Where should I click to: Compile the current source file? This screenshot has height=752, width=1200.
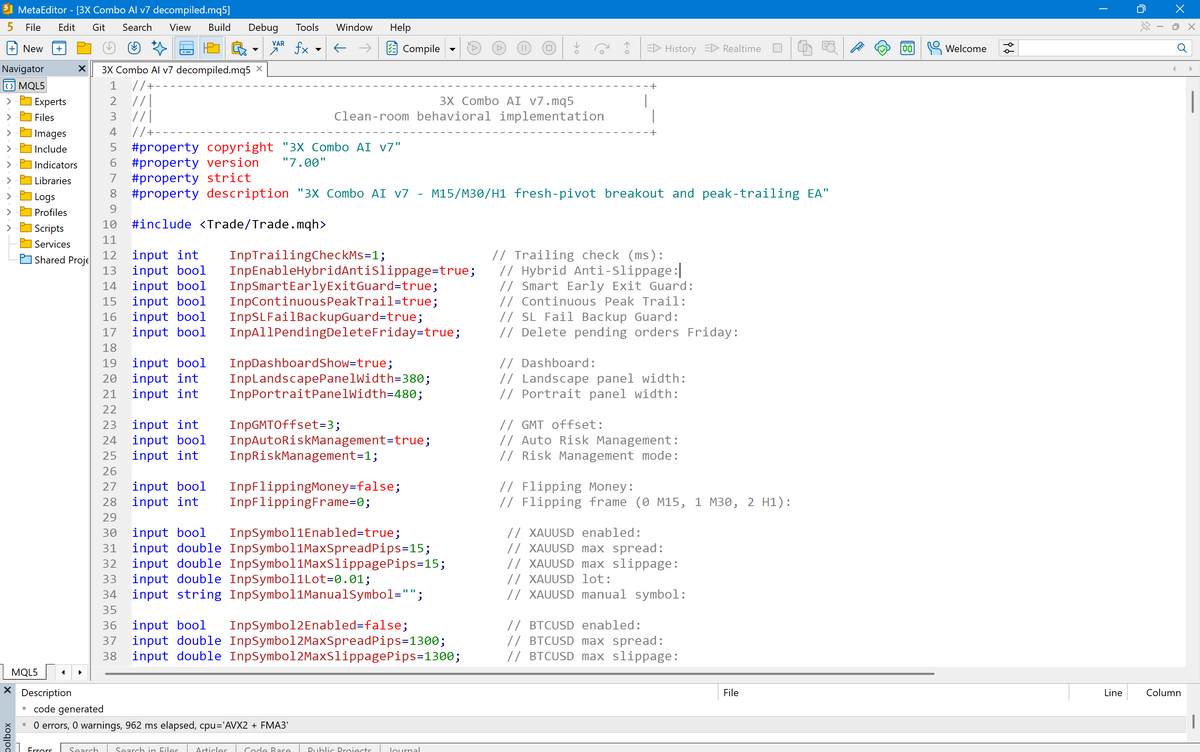click(x=414, y=48)
